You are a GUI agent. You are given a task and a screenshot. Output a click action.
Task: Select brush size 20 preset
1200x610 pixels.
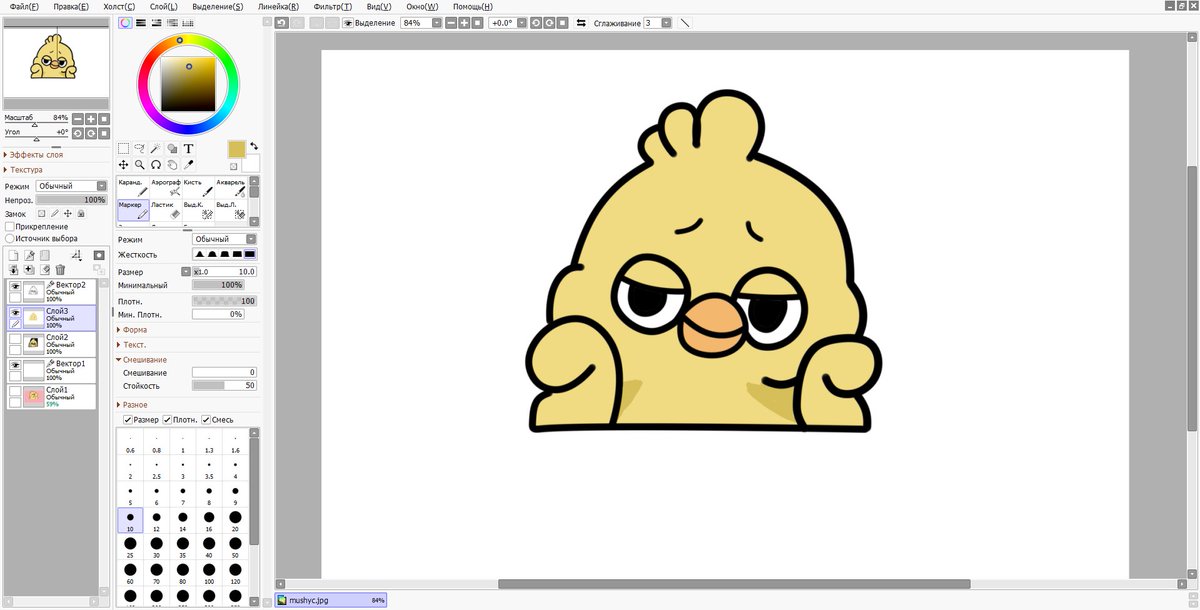pos(235,518)
